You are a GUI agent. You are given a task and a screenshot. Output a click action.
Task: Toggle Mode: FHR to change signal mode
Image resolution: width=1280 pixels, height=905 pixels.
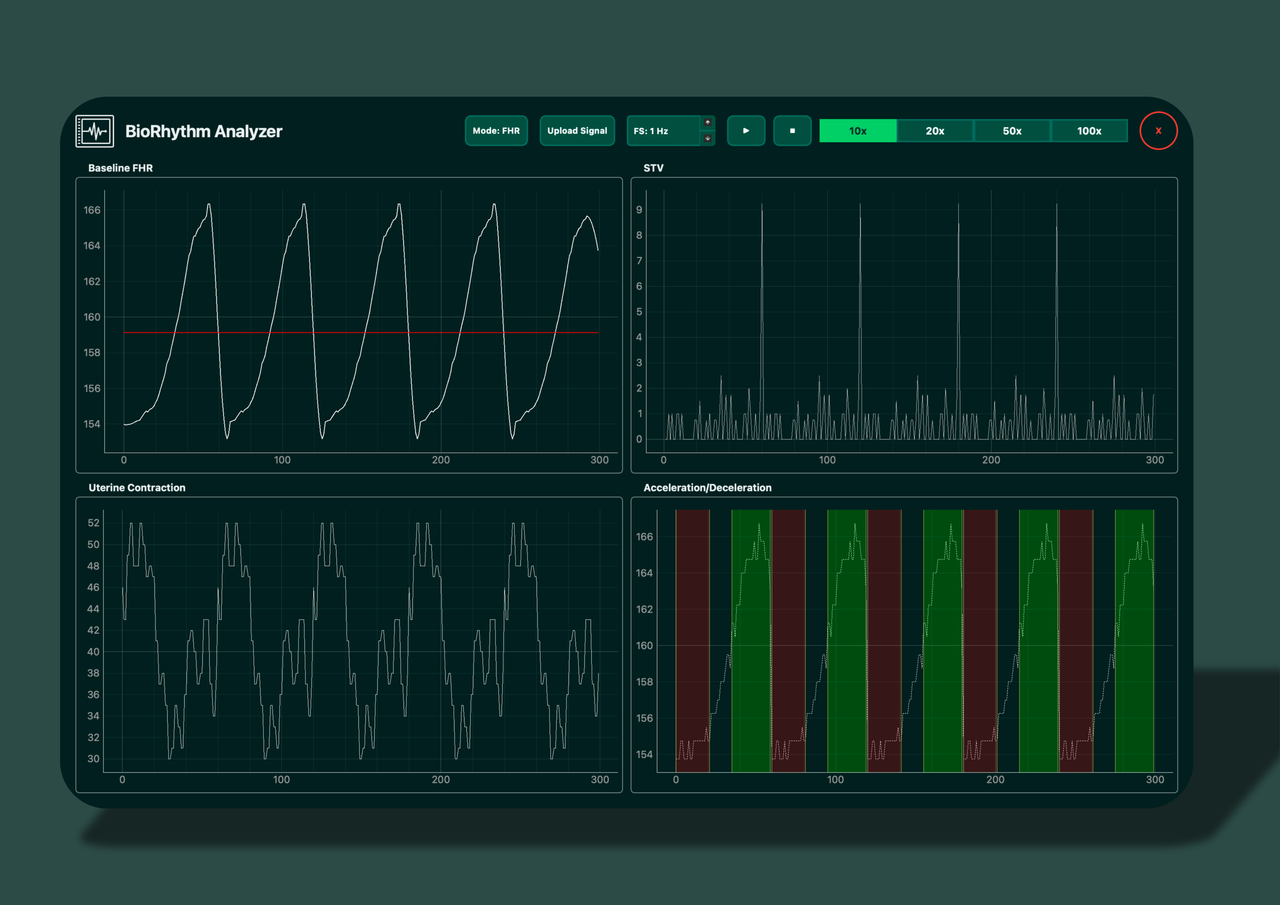pyautogui.click(x=496, y=130)
